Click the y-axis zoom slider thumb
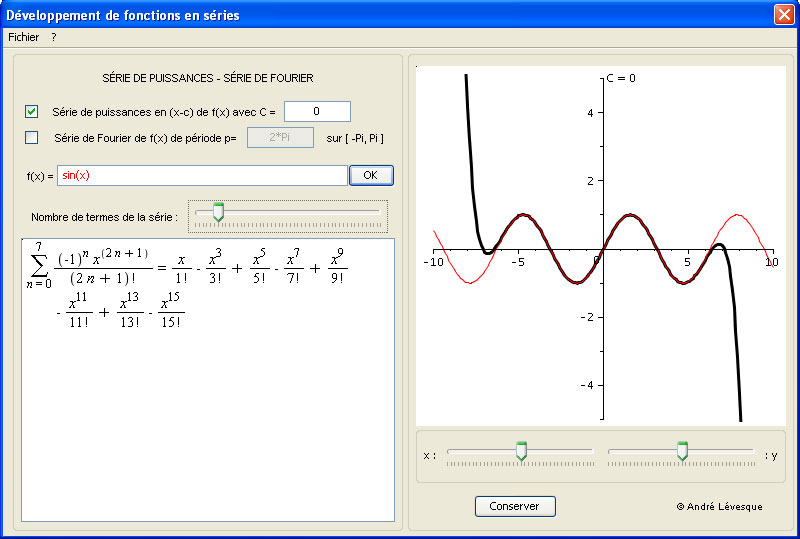The image size is (800, 539). [683, 451]
